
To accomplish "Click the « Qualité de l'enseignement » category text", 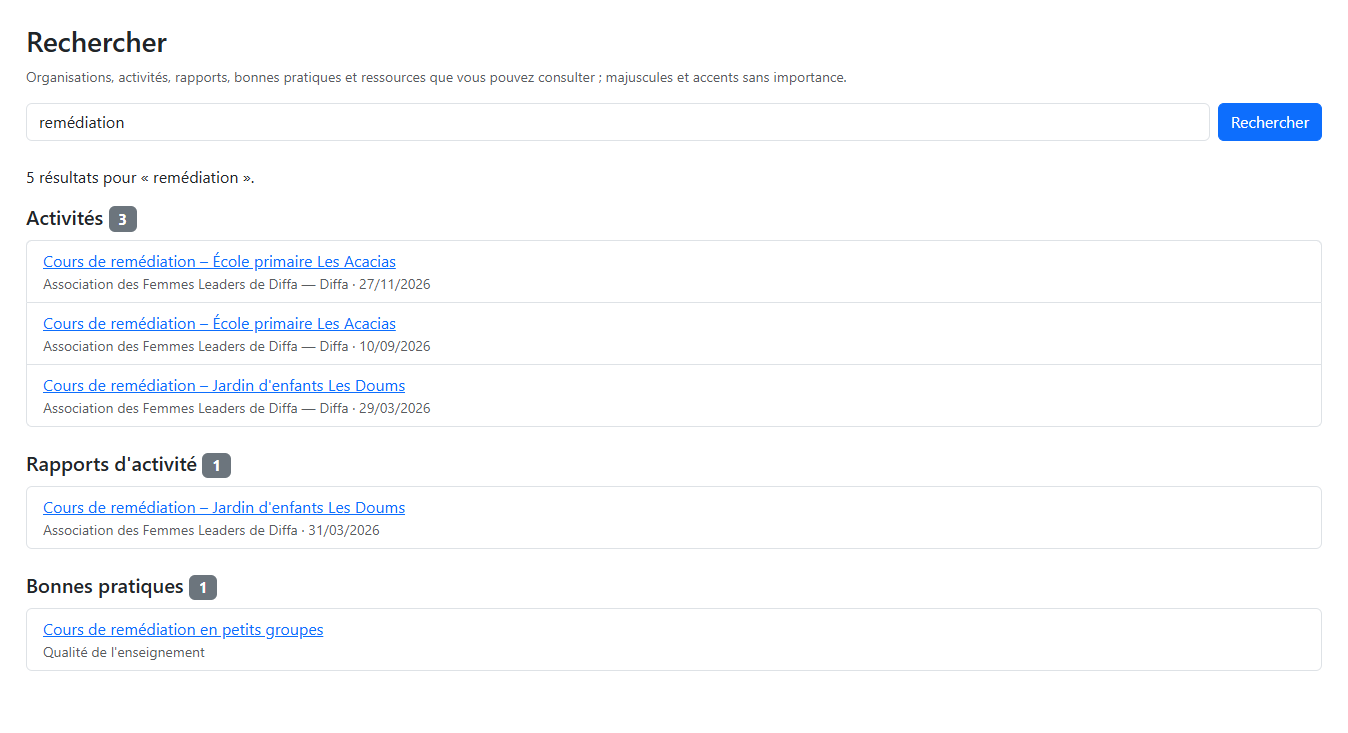I will point(124,653).
